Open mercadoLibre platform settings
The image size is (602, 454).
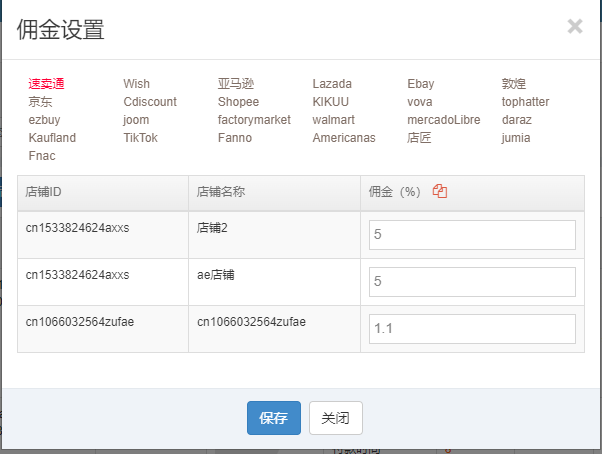[444, 120]
